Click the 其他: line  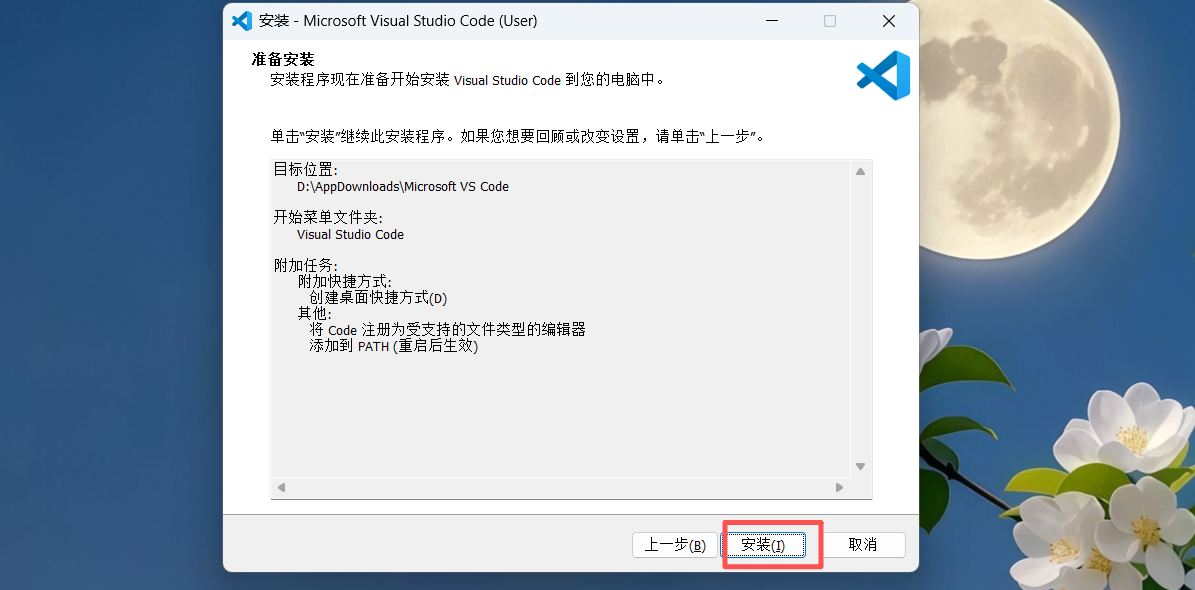(315, 314)
